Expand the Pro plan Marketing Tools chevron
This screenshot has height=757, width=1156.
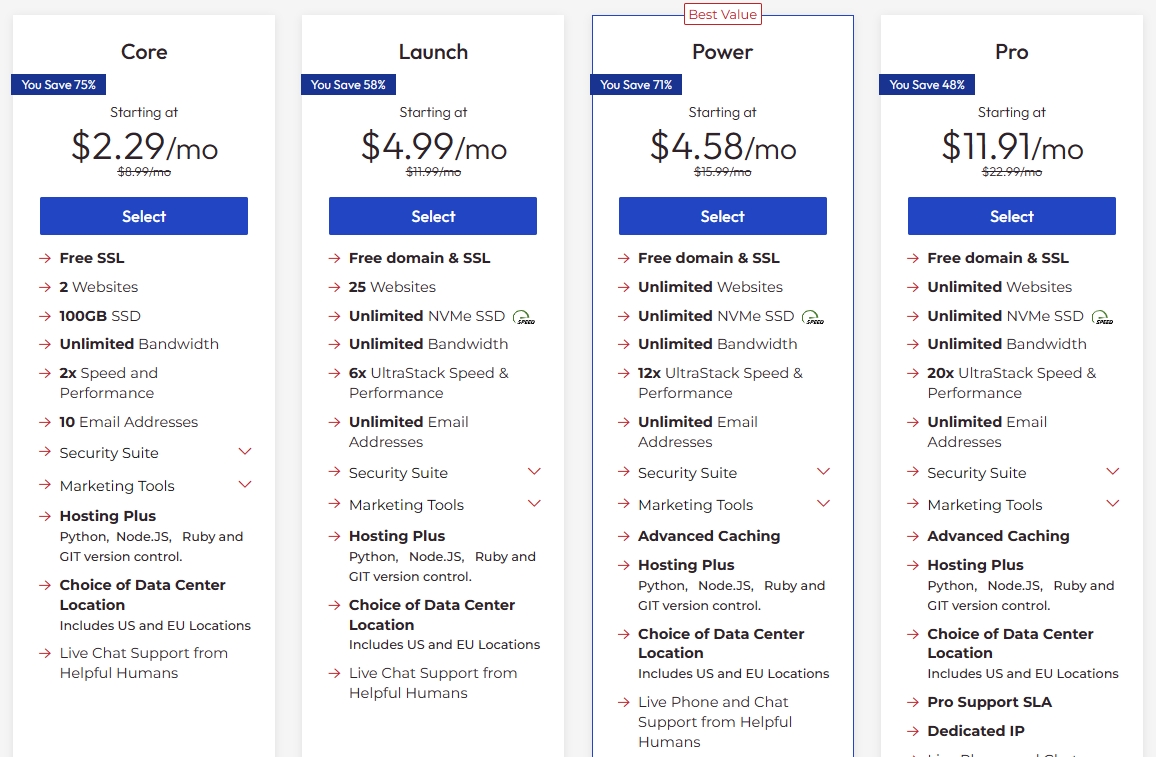1112,504
